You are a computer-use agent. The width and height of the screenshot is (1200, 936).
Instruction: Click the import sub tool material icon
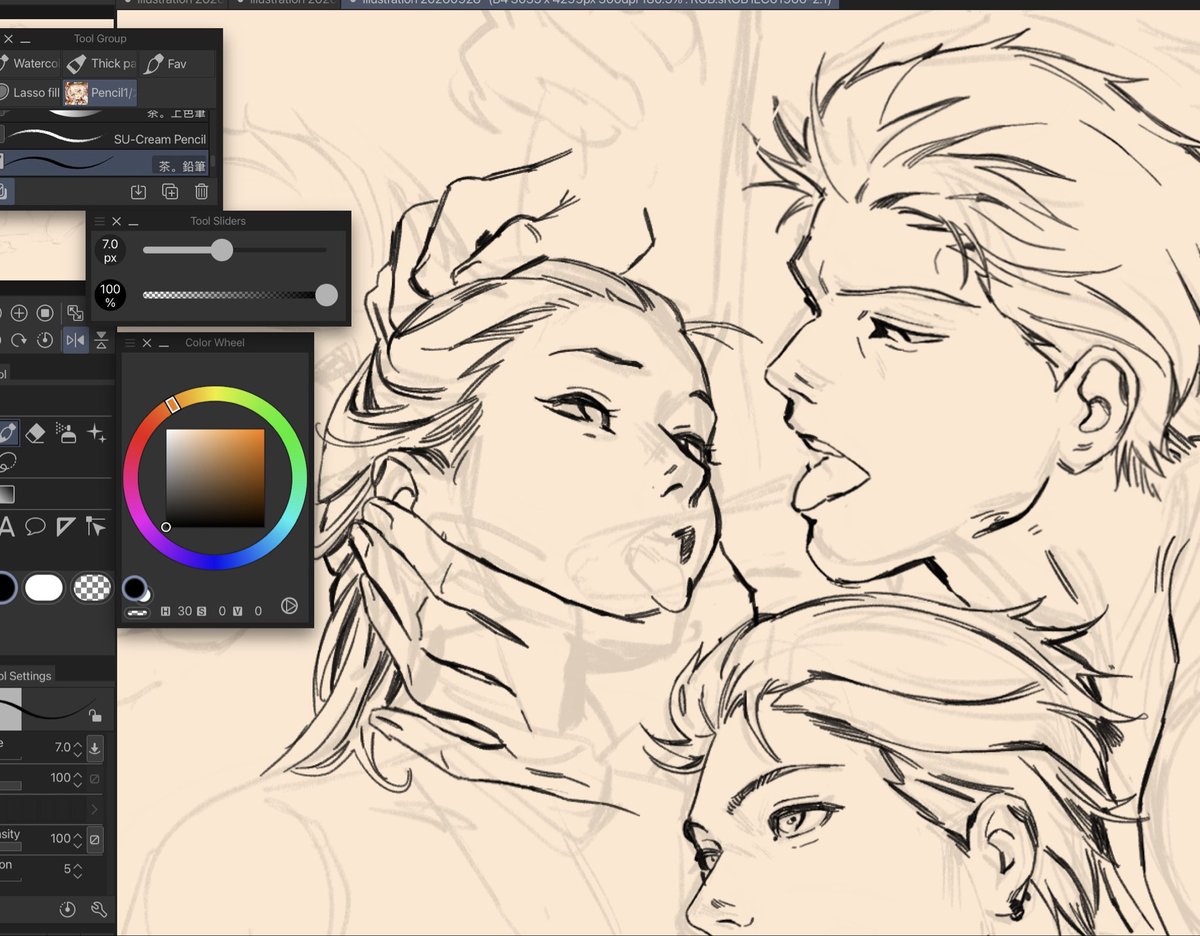(139, 191)
